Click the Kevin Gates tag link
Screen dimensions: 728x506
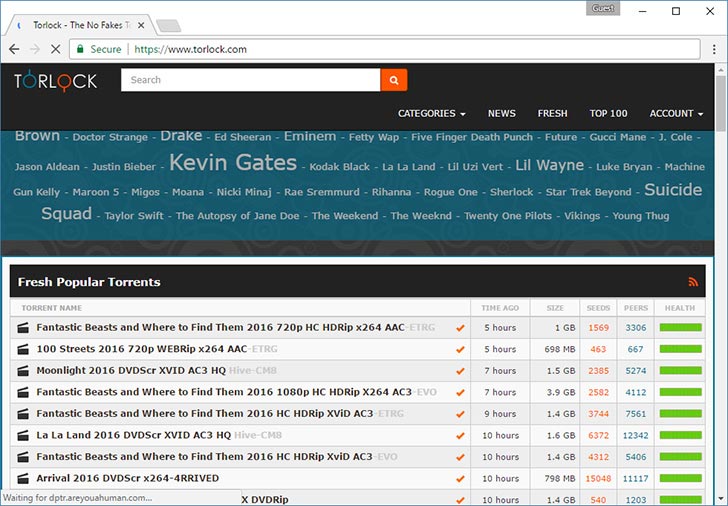point(233,163)
